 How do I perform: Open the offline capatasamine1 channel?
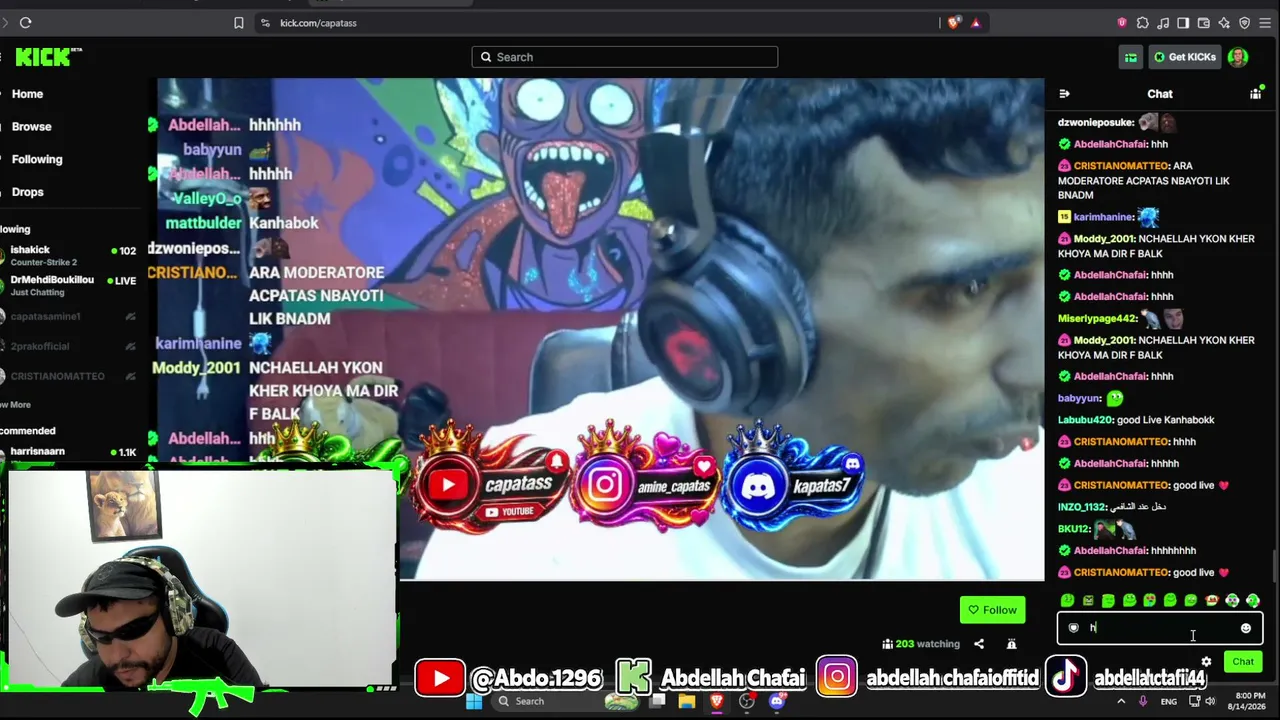[70, 316]
